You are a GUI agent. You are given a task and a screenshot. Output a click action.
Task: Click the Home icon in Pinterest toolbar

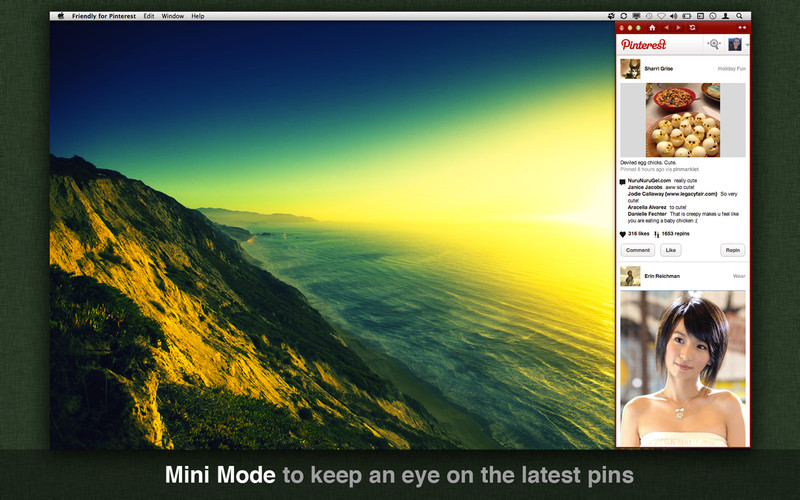click(652, 28)
